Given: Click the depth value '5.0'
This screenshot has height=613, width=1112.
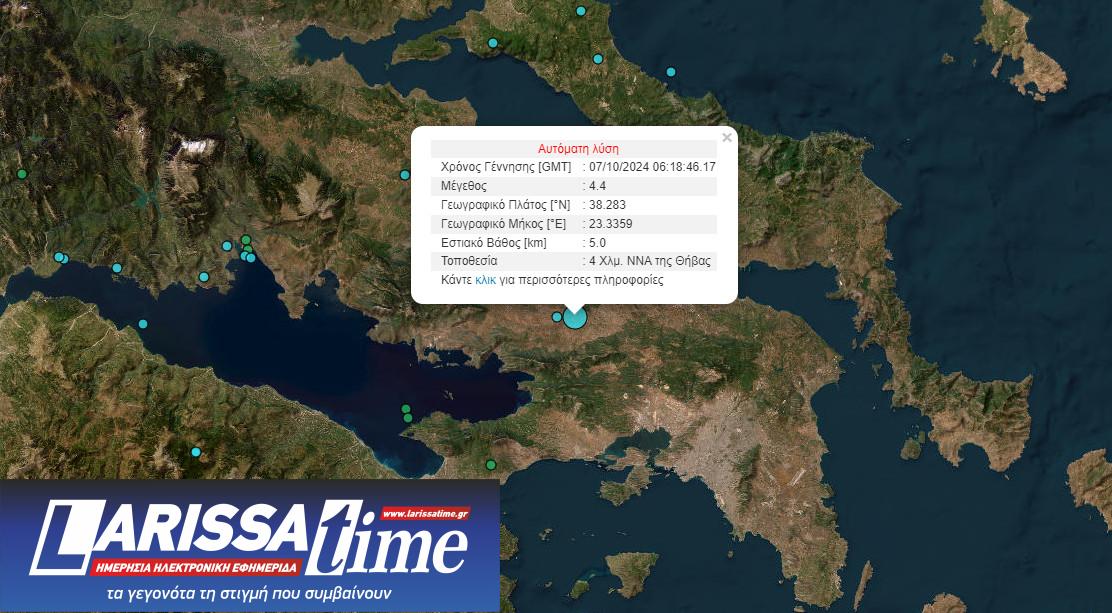Looking at the screenshot, I should pos(597,243).
